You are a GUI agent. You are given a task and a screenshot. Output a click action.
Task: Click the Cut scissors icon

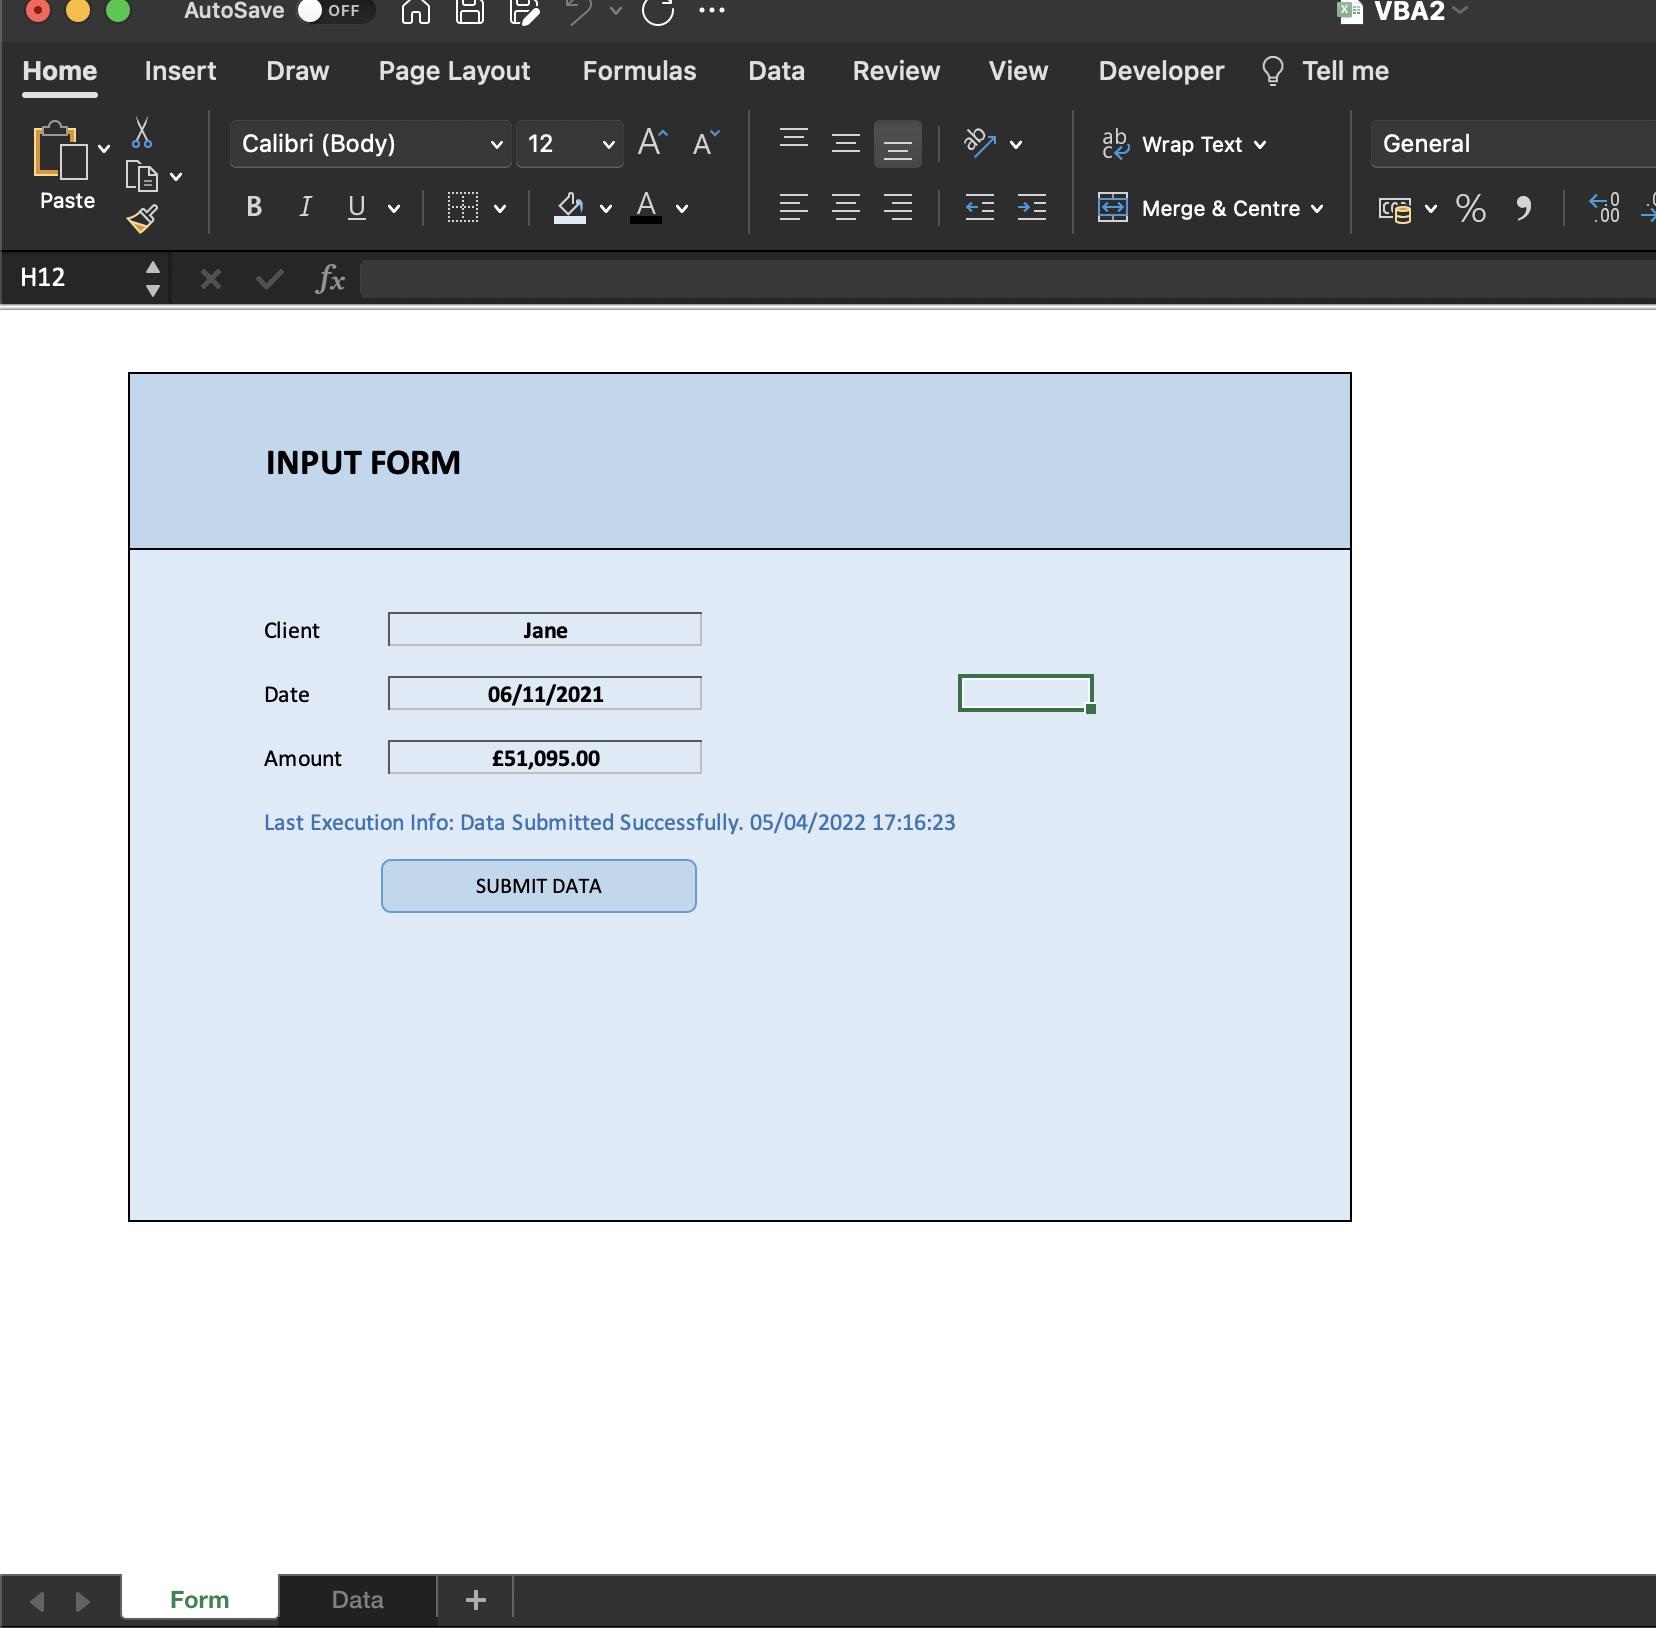(142, 132)
